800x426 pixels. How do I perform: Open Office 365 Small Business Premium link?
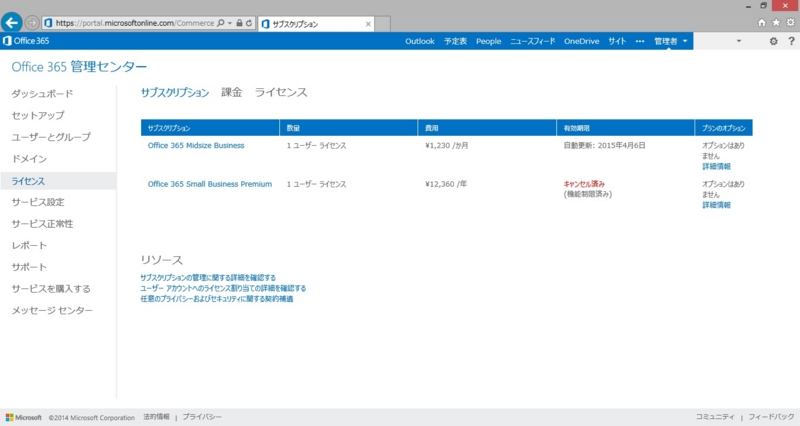click(x=210, y=184)
